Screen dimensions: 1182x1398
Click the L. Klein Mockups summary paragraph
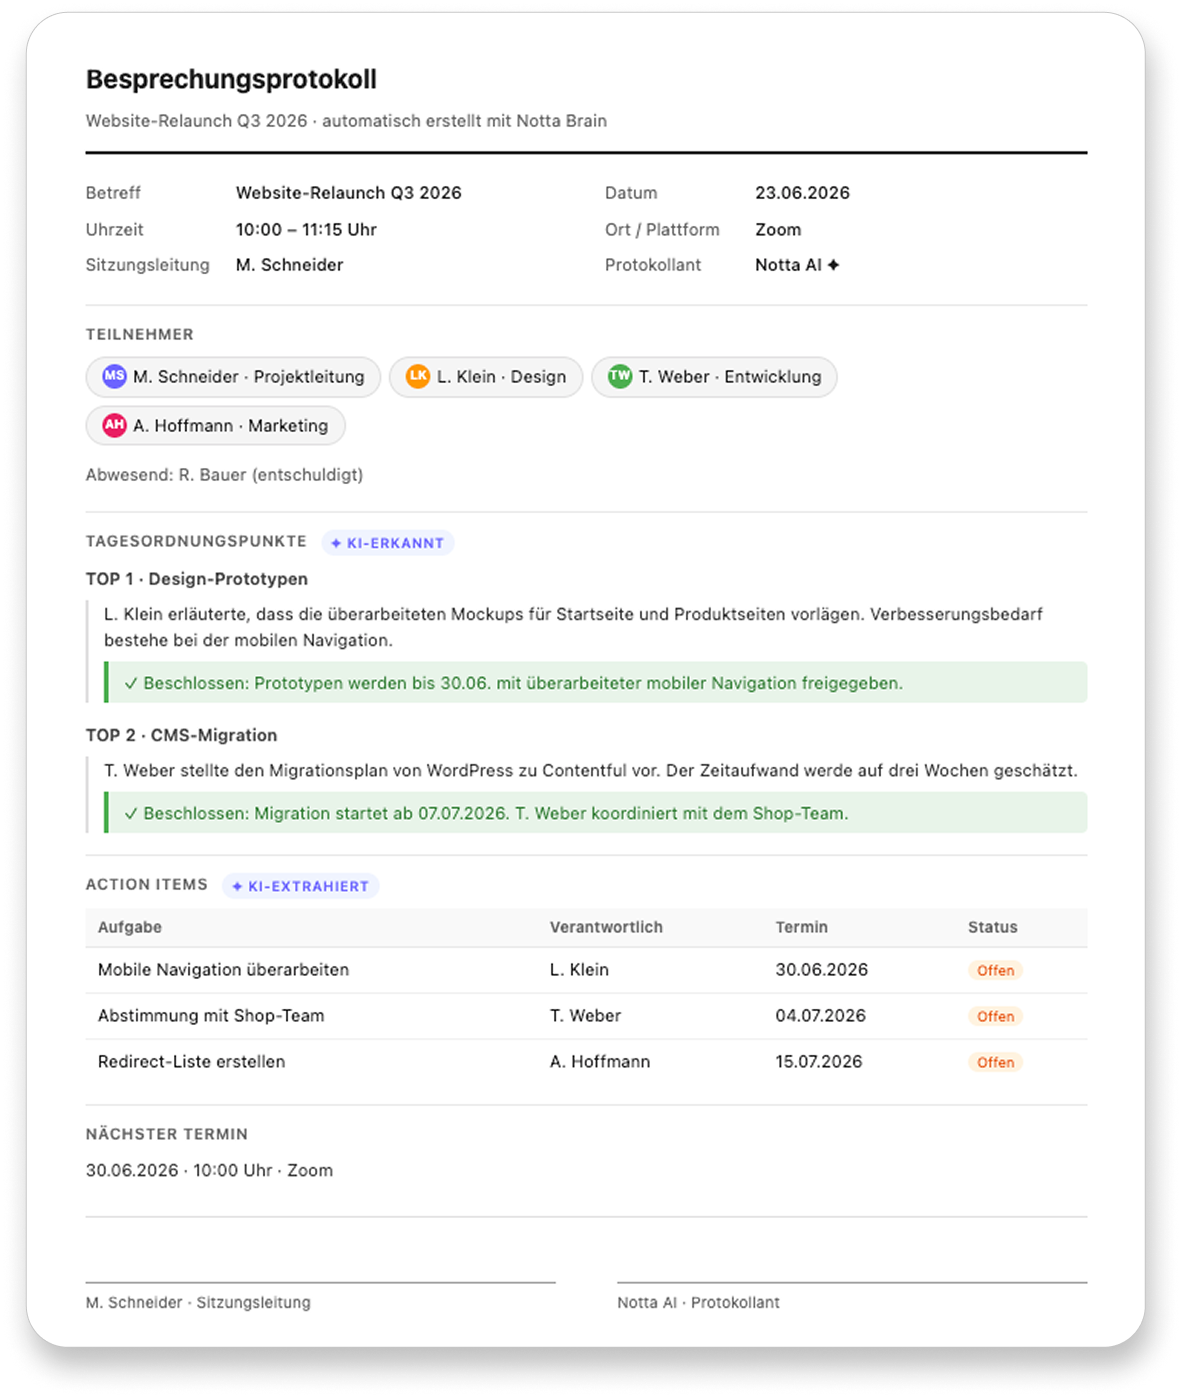click(573, 627)
